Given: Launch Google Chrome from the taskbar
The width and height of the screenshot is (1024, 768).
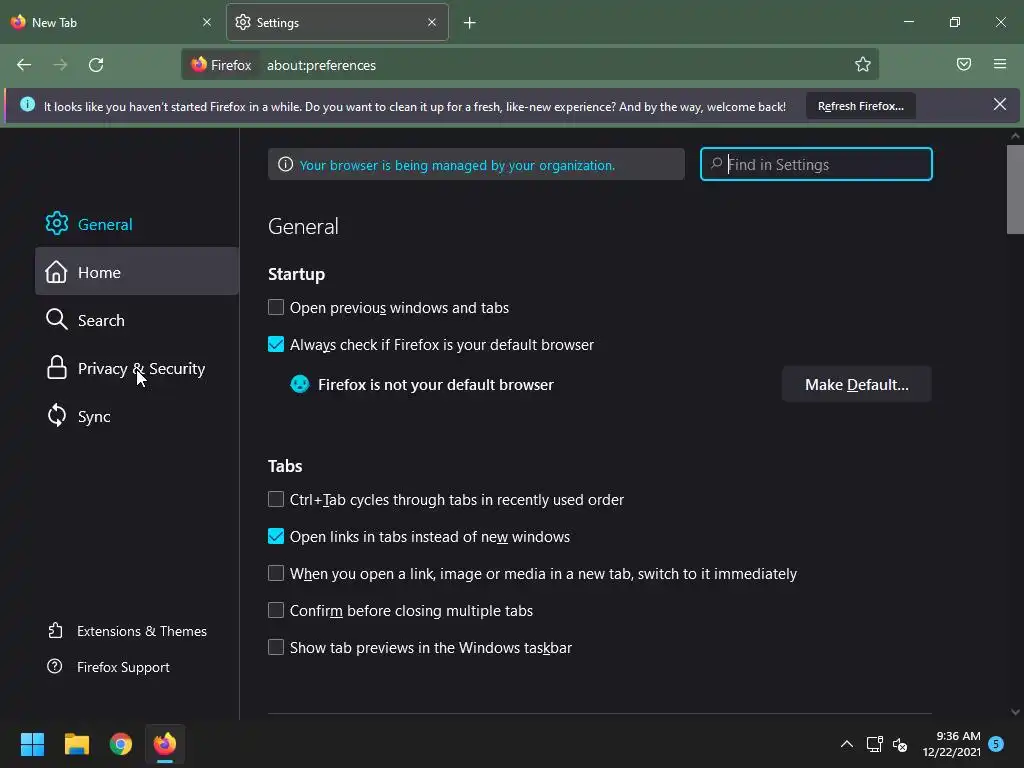Looking at the screenshot, I should point(120,744).
